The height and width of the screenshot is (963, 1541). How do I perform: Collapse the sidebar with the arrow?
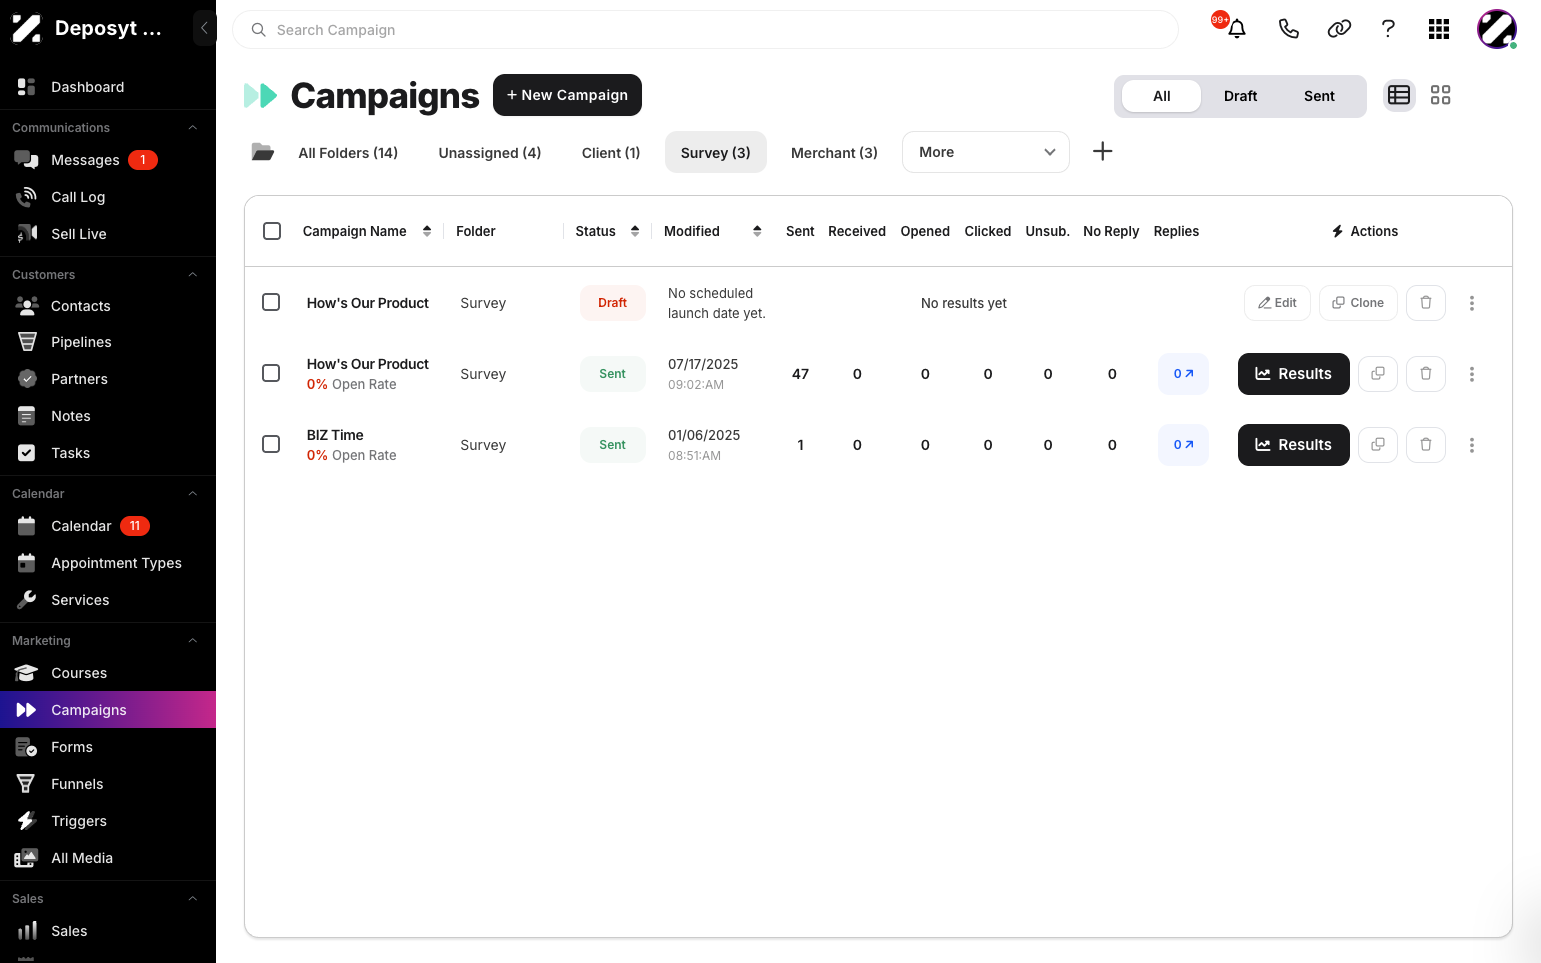[204, 28]
